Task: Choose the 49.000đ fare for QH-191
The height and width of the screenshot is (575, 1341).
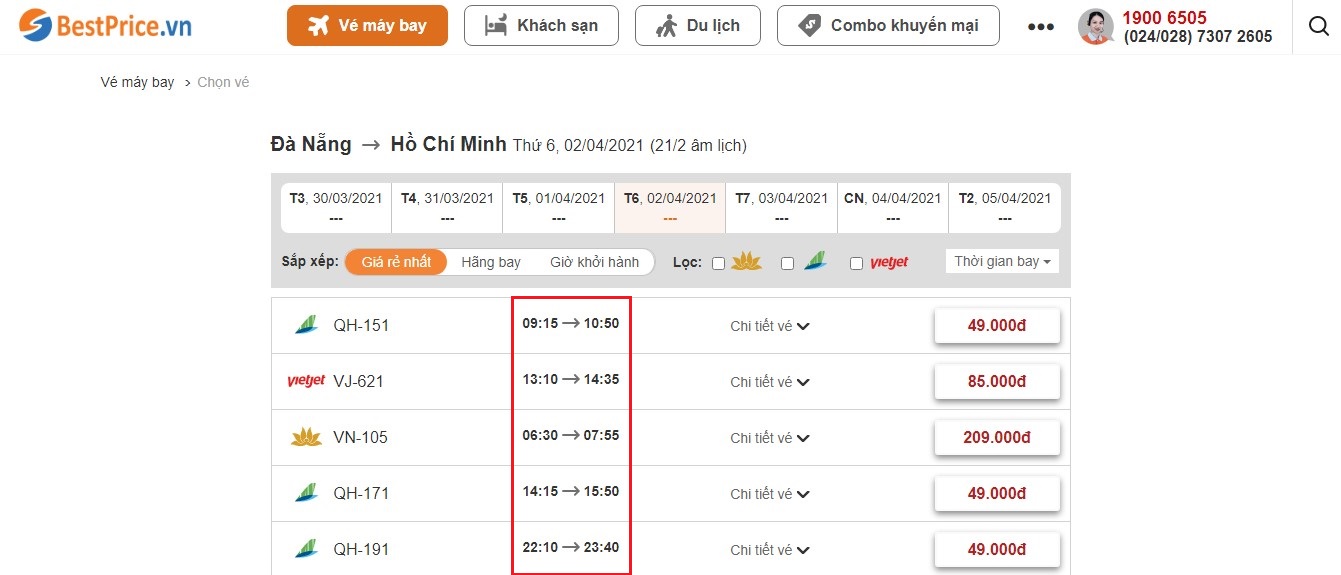Action: [997, 550]
